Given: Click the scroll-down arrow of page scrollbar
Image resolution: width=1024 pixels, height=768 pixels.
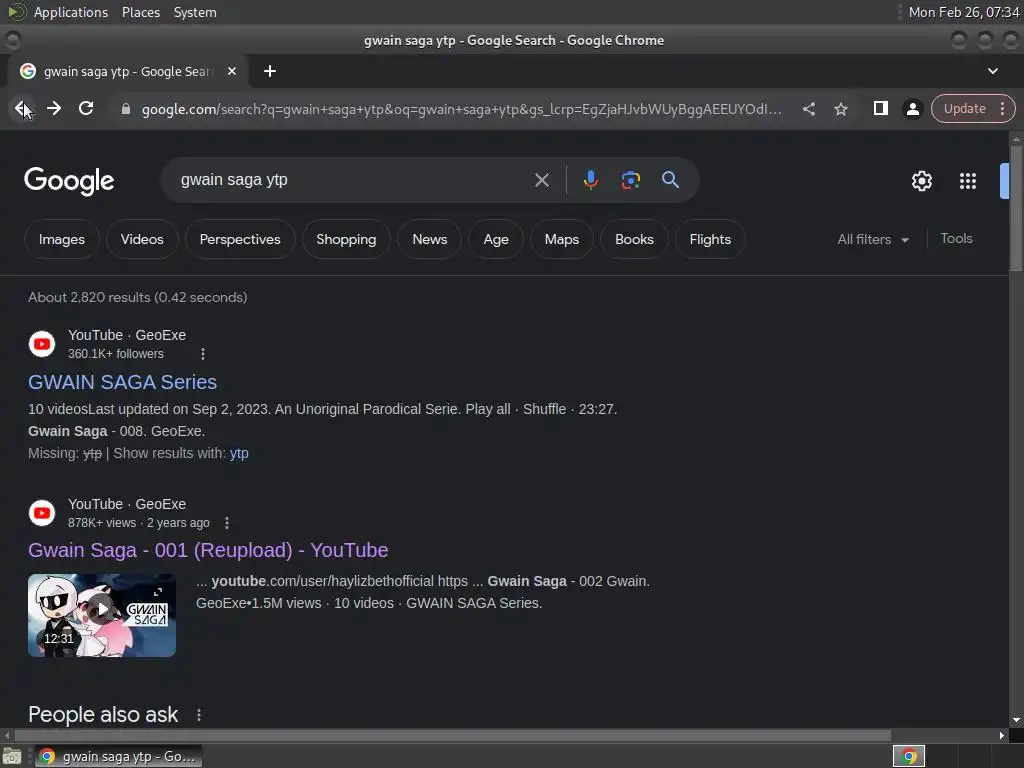Looking at the screenshot, I should tap(1016, 720).
